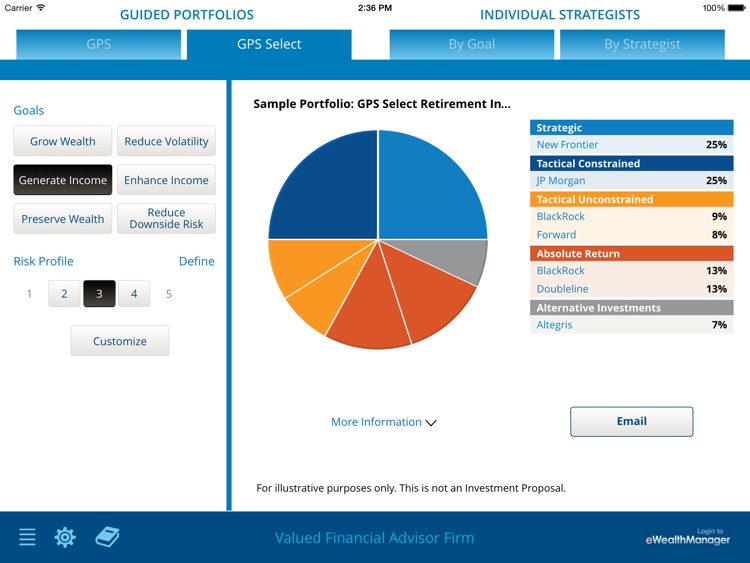Toggle the Generate Income goal
This screenshot has width=750, height=563.
point(63,180)
